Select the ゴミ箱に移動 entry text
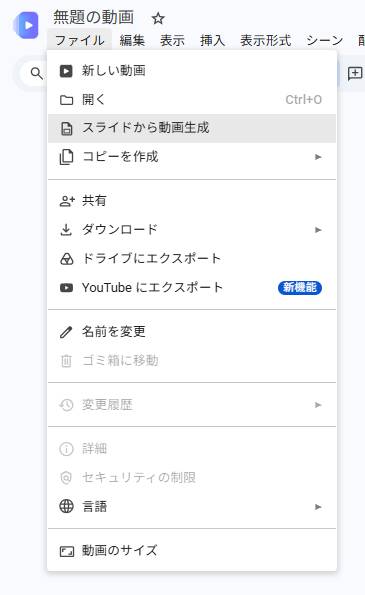The width and height of the screenshot is (365, 595). 120,360
